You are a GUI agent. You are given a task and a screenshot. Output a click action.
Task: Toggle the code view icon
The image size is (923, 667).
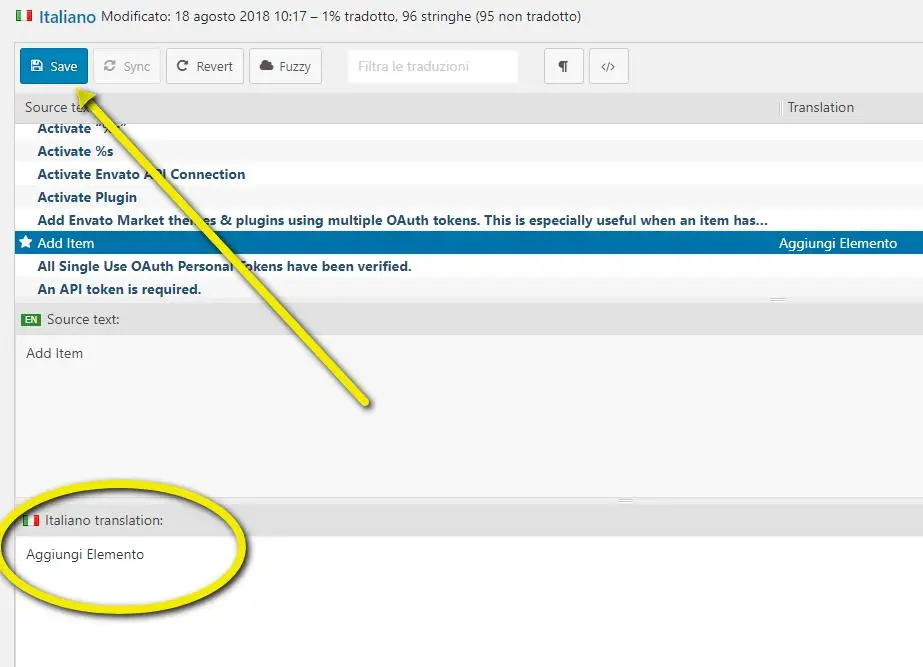[x=609, y=66]
